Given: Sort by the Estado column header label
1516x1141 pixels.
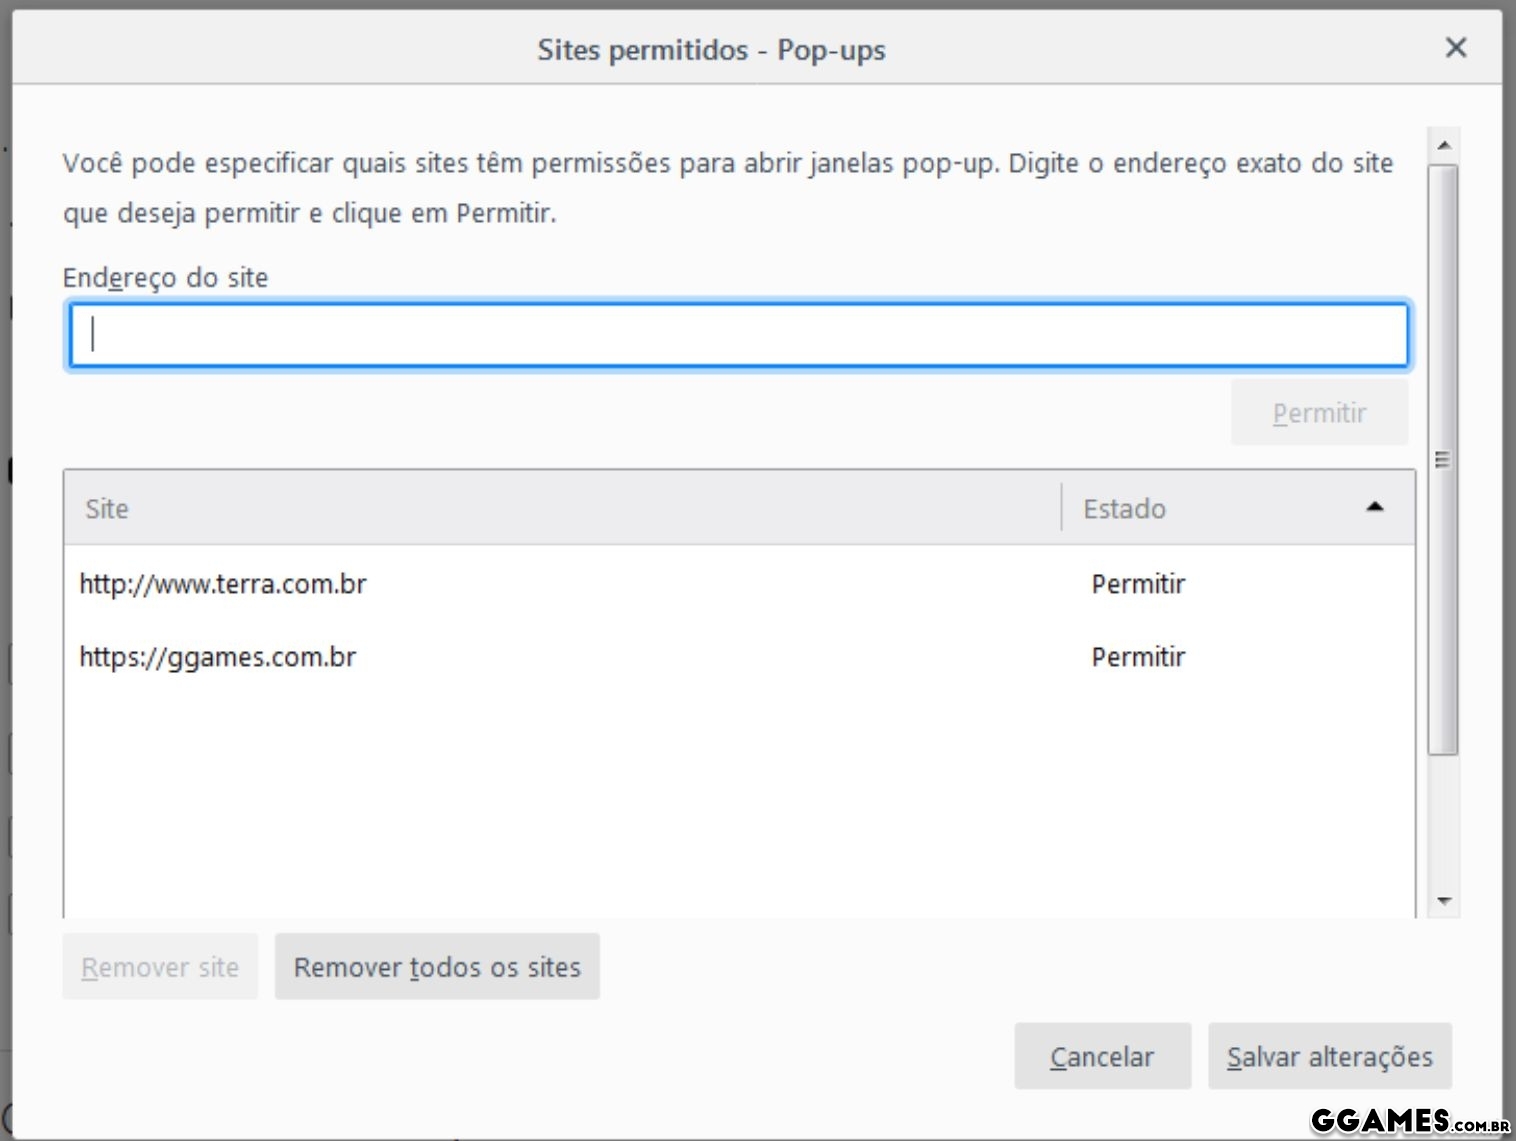Looking at the screenshot, I should click(x=1124, y=509).
